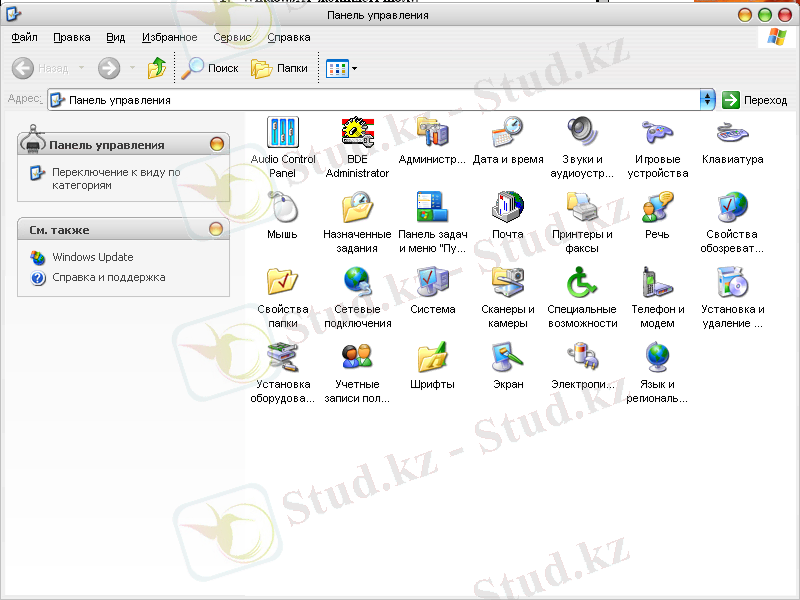Open Звуки и аудиоустройства icon

582,133
